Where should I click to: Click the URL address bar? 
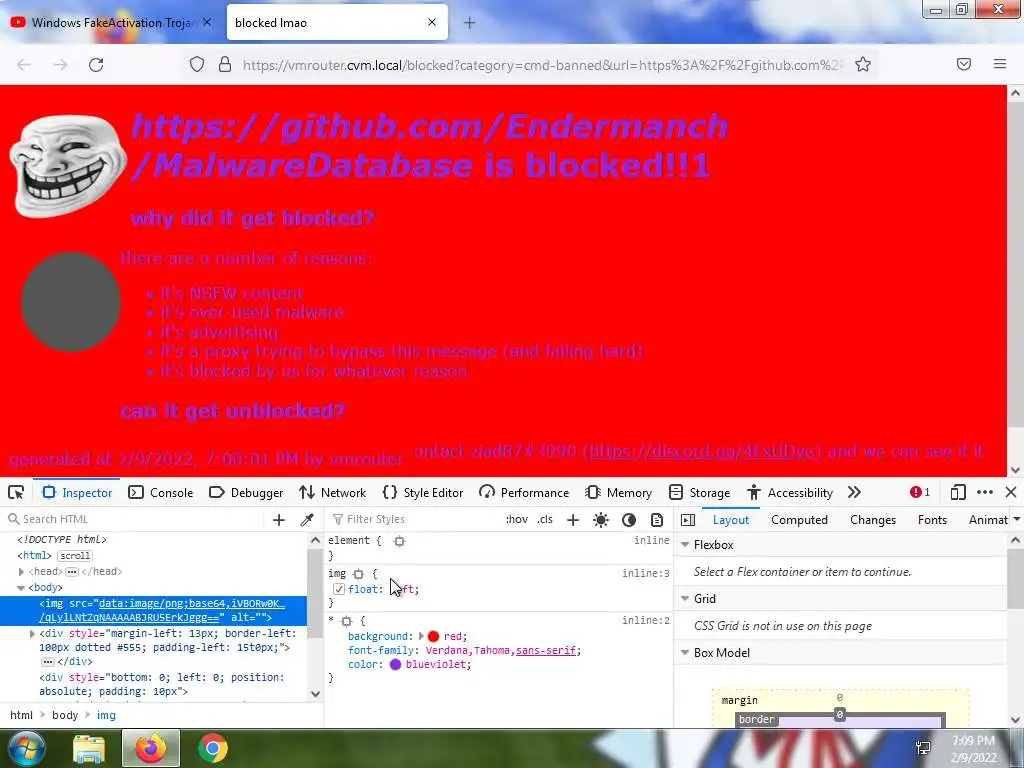pyautogui.click(x=542, y=65)
